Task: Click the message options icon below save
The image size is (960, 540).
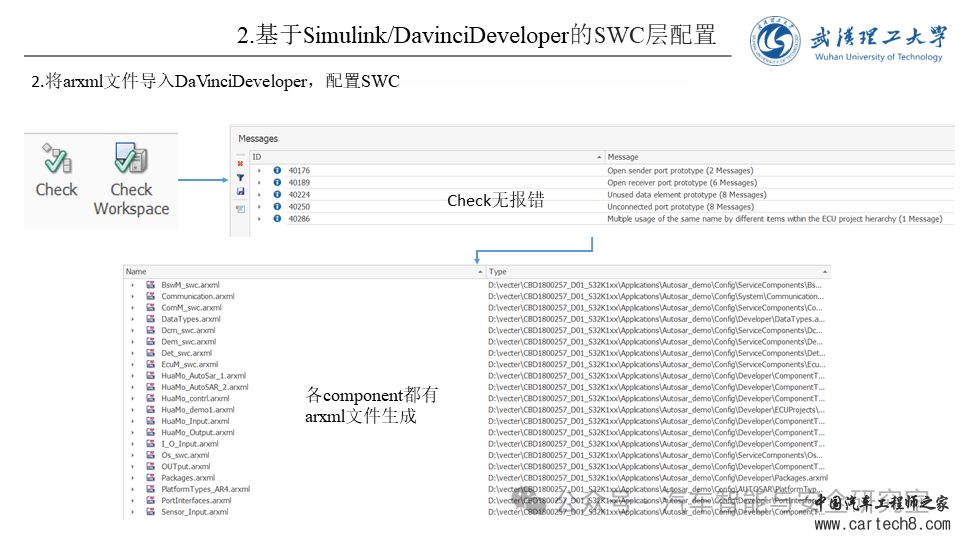Action: [240, 209]
